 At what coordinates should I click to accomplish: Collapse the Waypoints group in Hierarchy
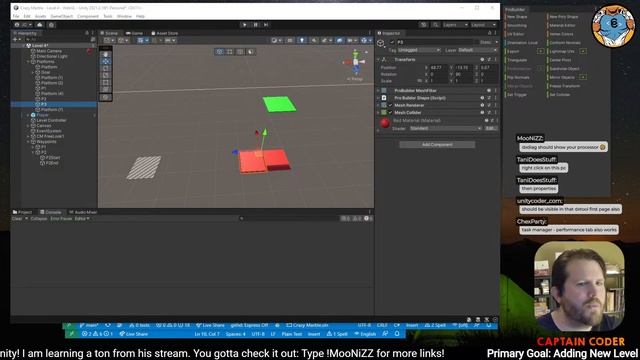(29, 142)
